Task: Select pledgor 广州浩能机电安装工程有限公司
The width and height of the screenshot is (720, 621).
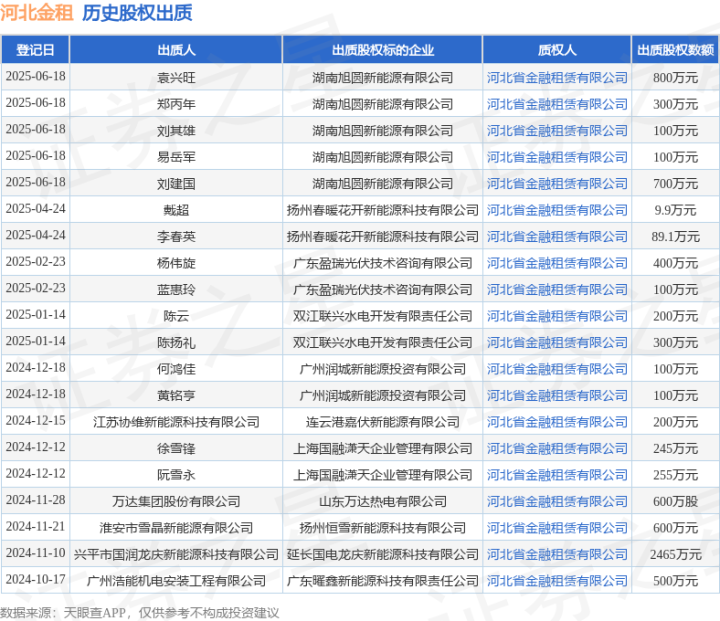Action: pos(176,581)
